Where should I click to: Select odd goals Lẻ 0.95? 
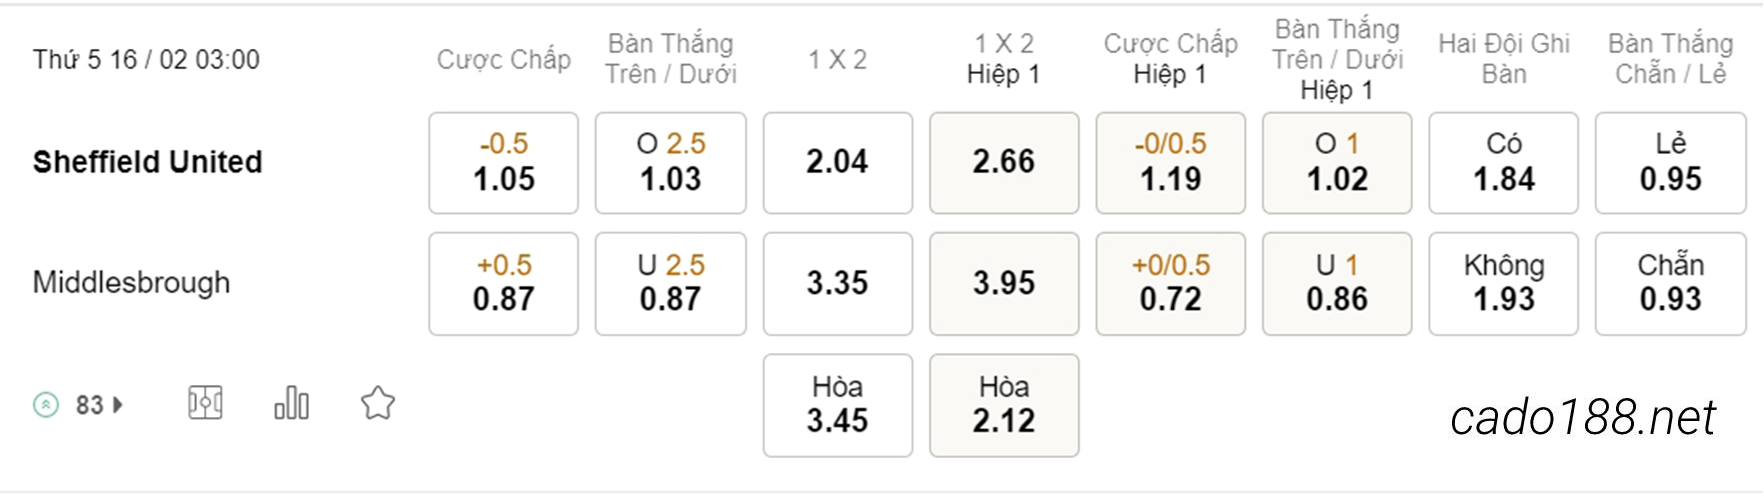coord(1671,163)
